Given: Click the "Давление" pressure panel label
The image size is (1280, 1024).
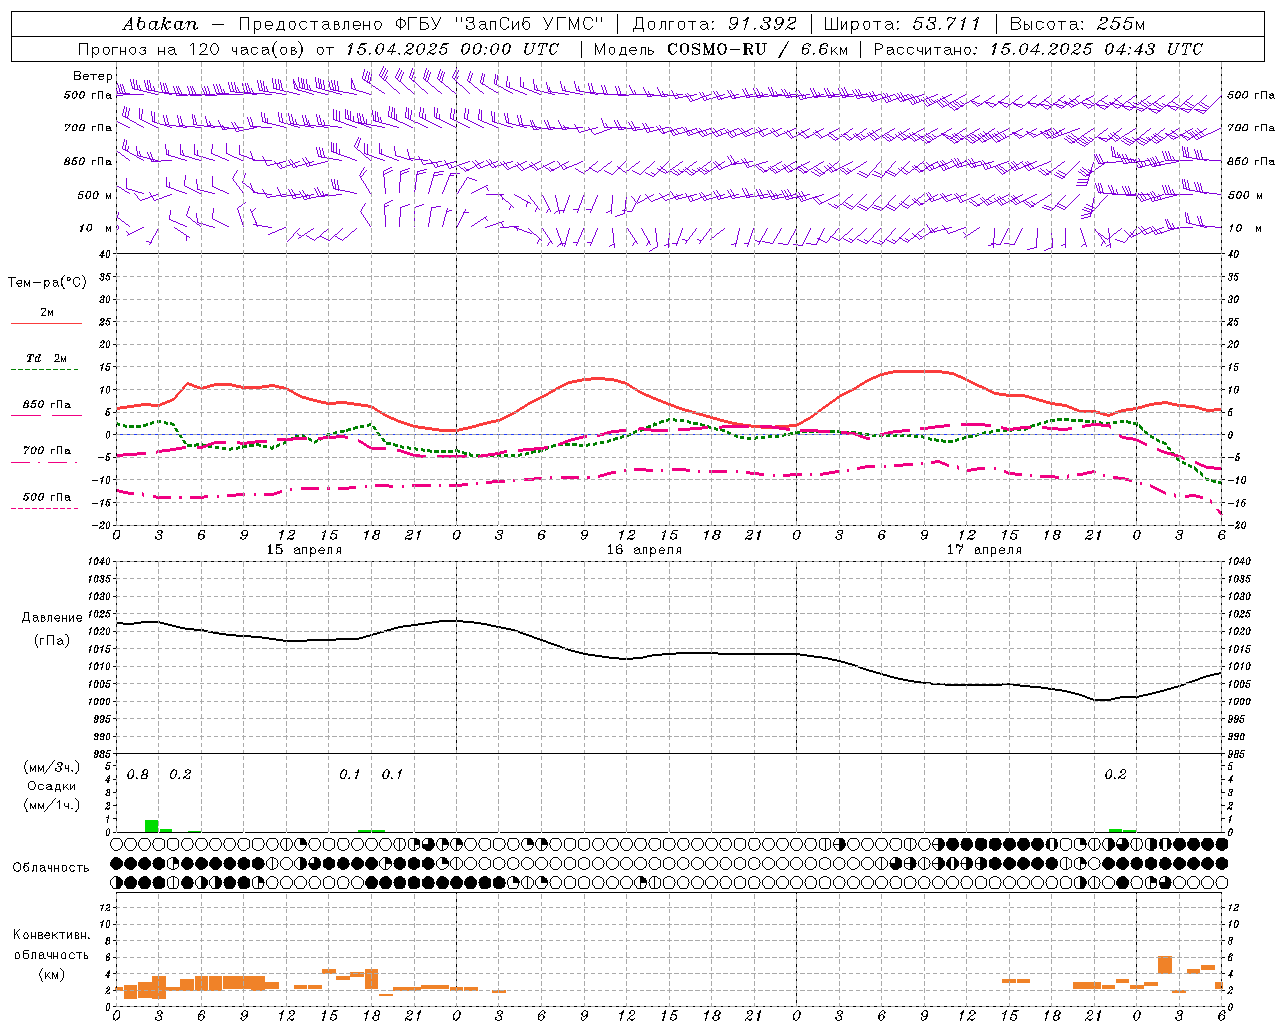Looking at the screenshot, I should (52, 618).
